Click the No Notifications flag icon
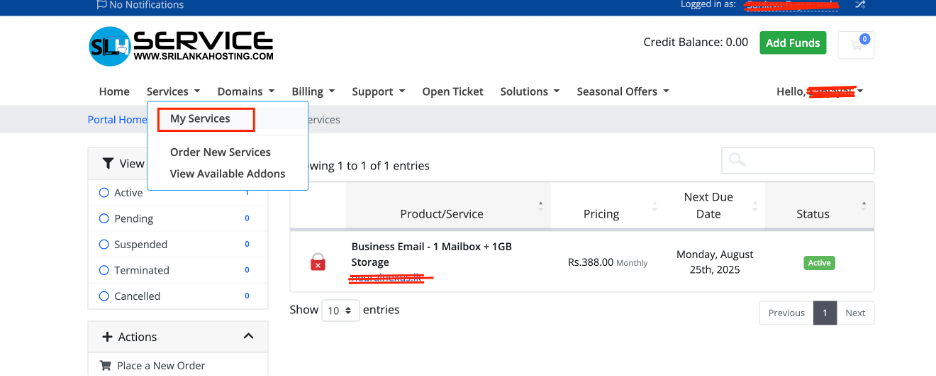The width and height of the screenshot is (936, 376). (101, 5)
